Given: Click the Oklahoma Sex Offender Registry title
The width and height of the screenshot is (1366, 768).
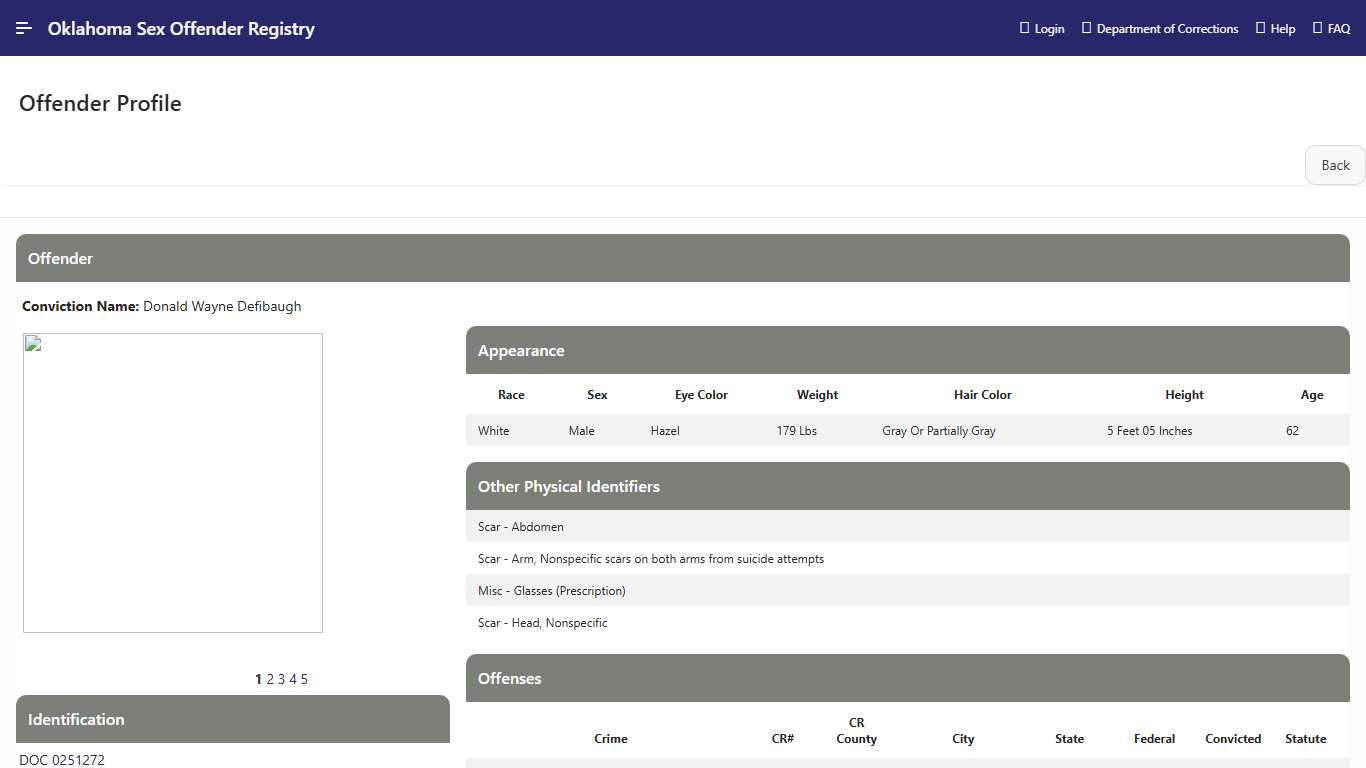Looking at the screenshot, I should [181, 29].
